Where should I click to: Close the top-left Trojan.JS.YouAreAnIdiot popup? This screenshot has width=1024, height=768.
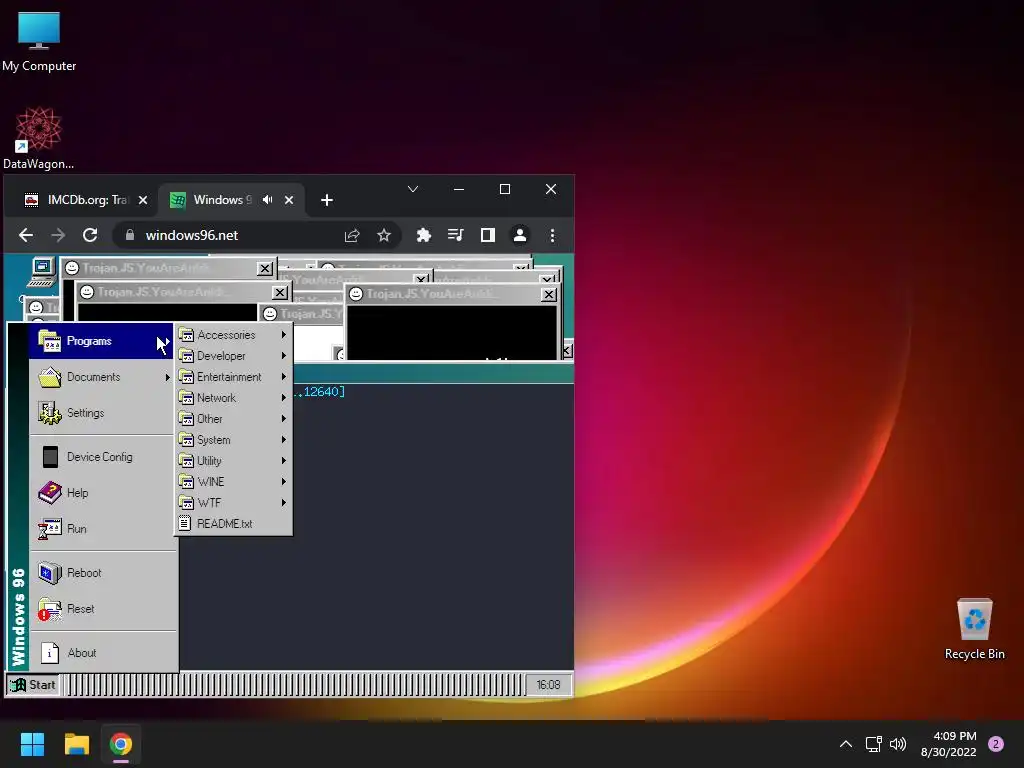point(264,268)
